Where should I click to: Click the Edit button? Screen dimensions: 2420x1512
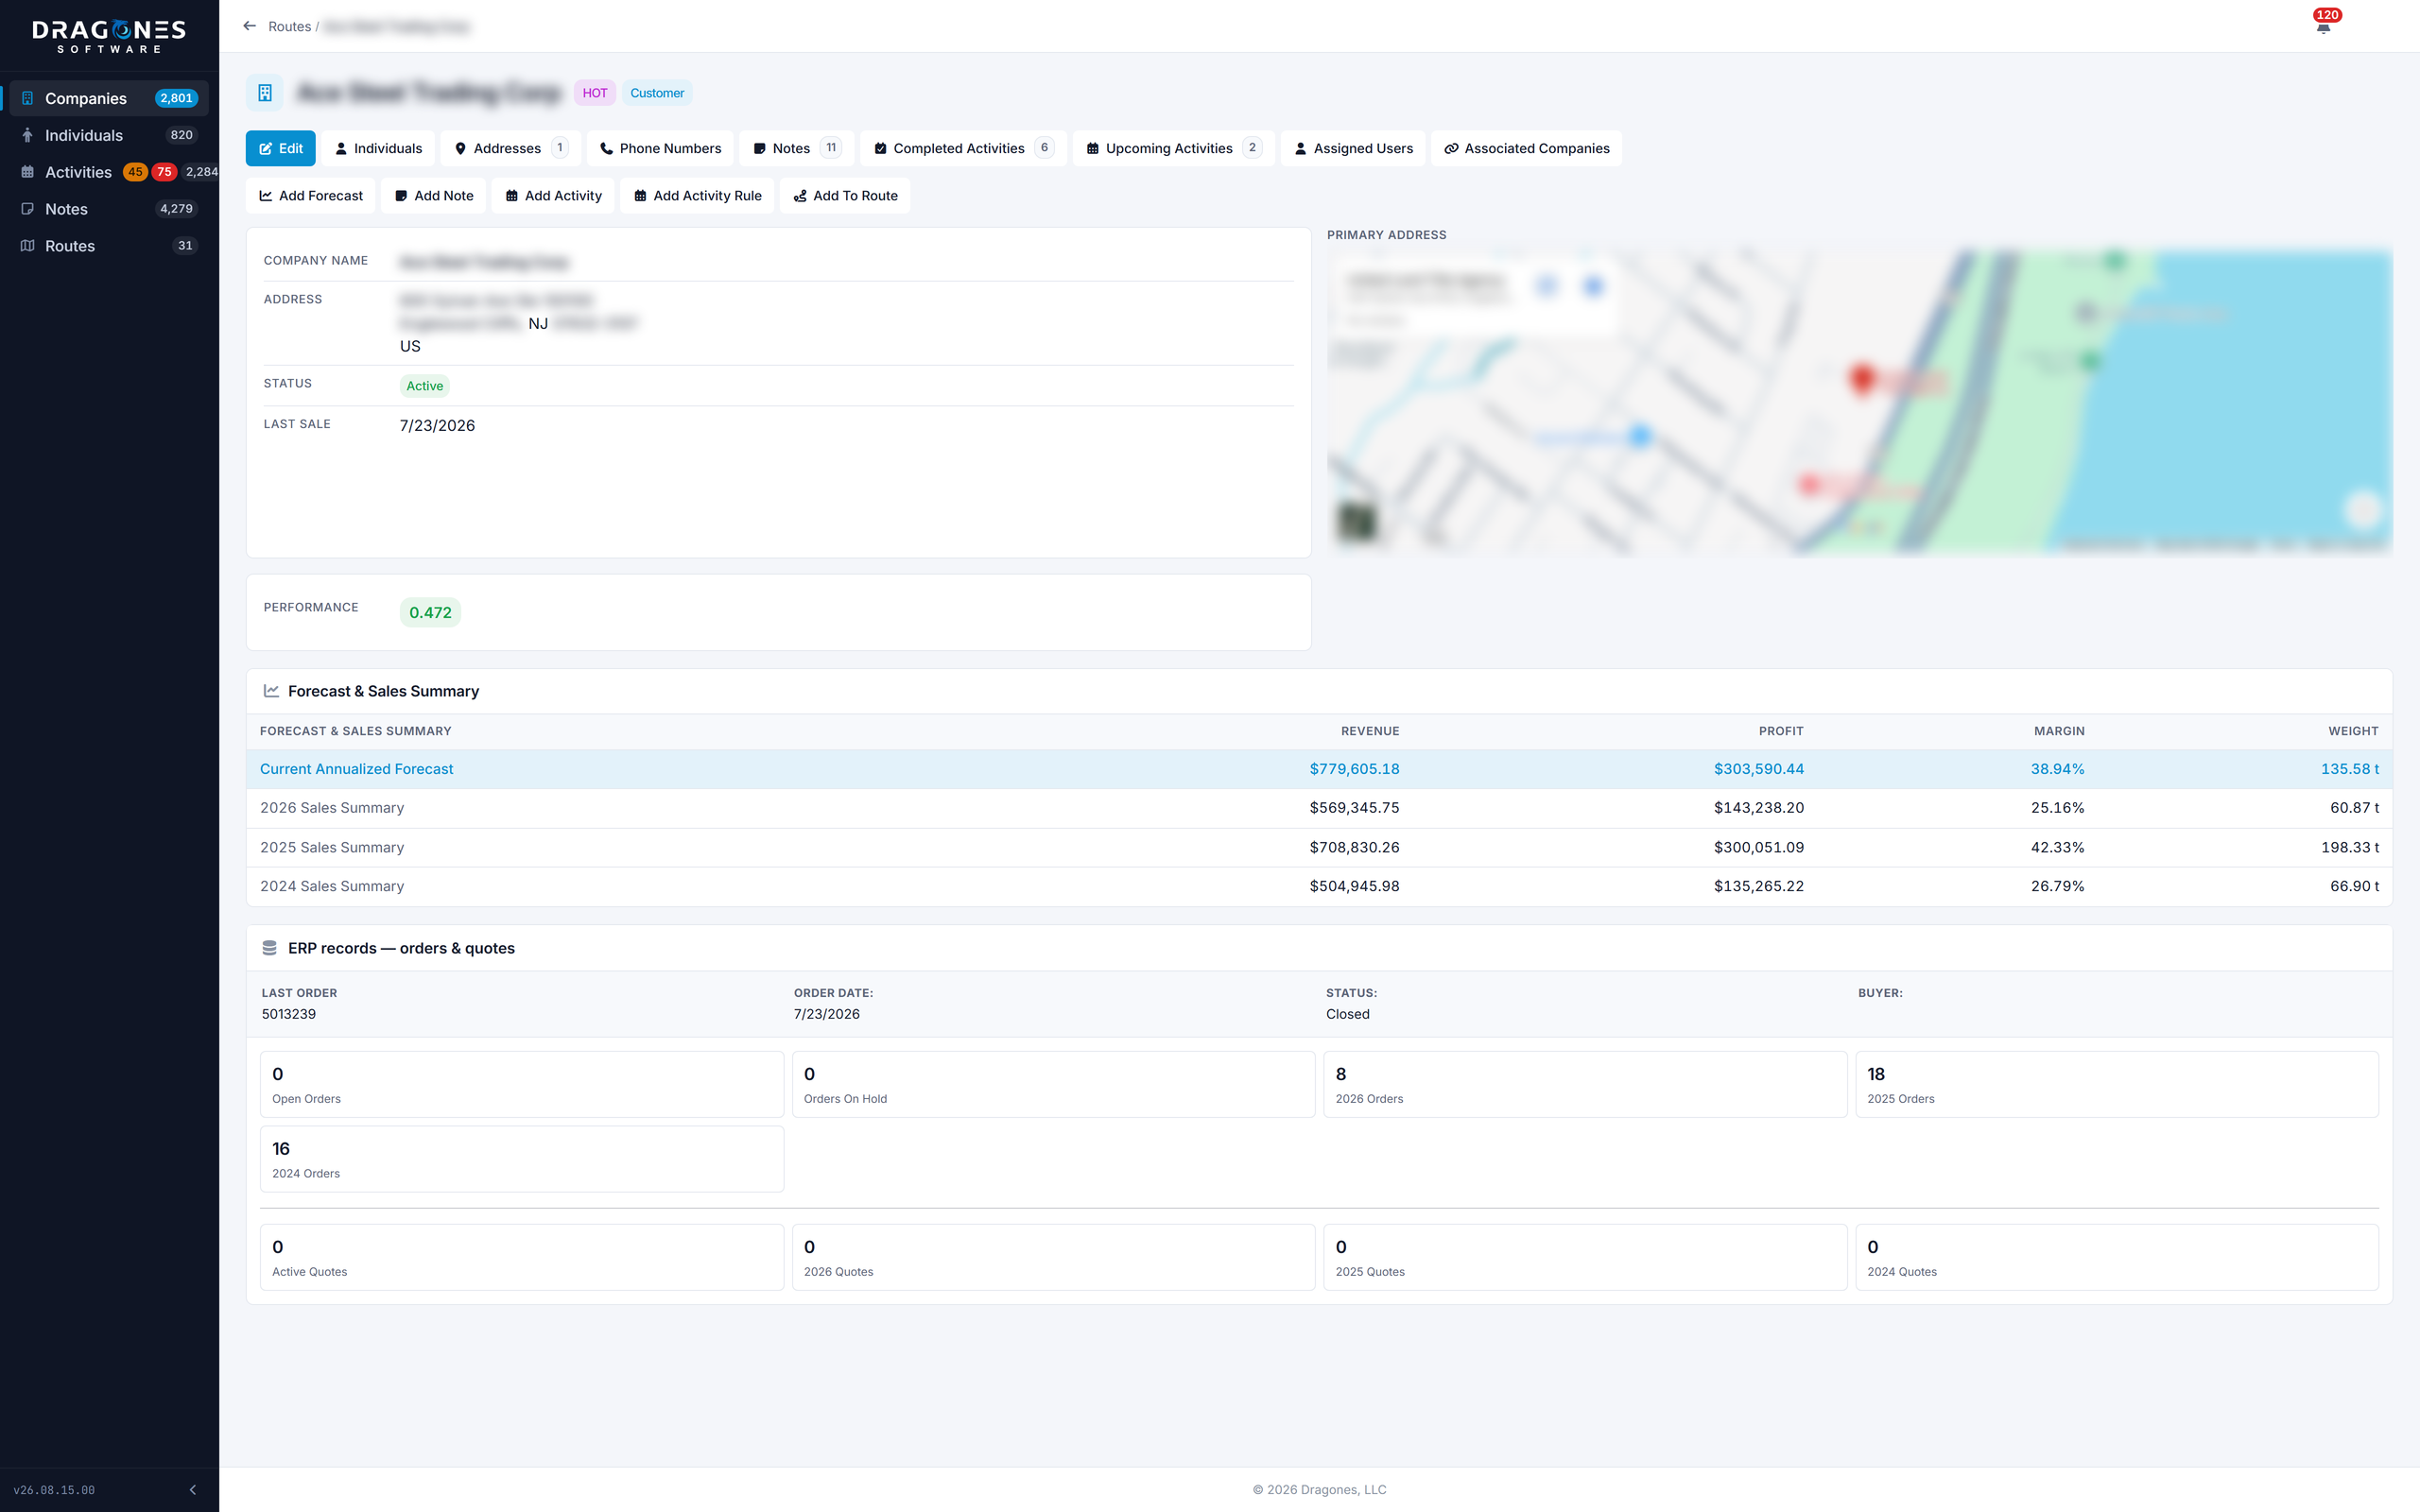pyautogui.click(x=281, y=148)
